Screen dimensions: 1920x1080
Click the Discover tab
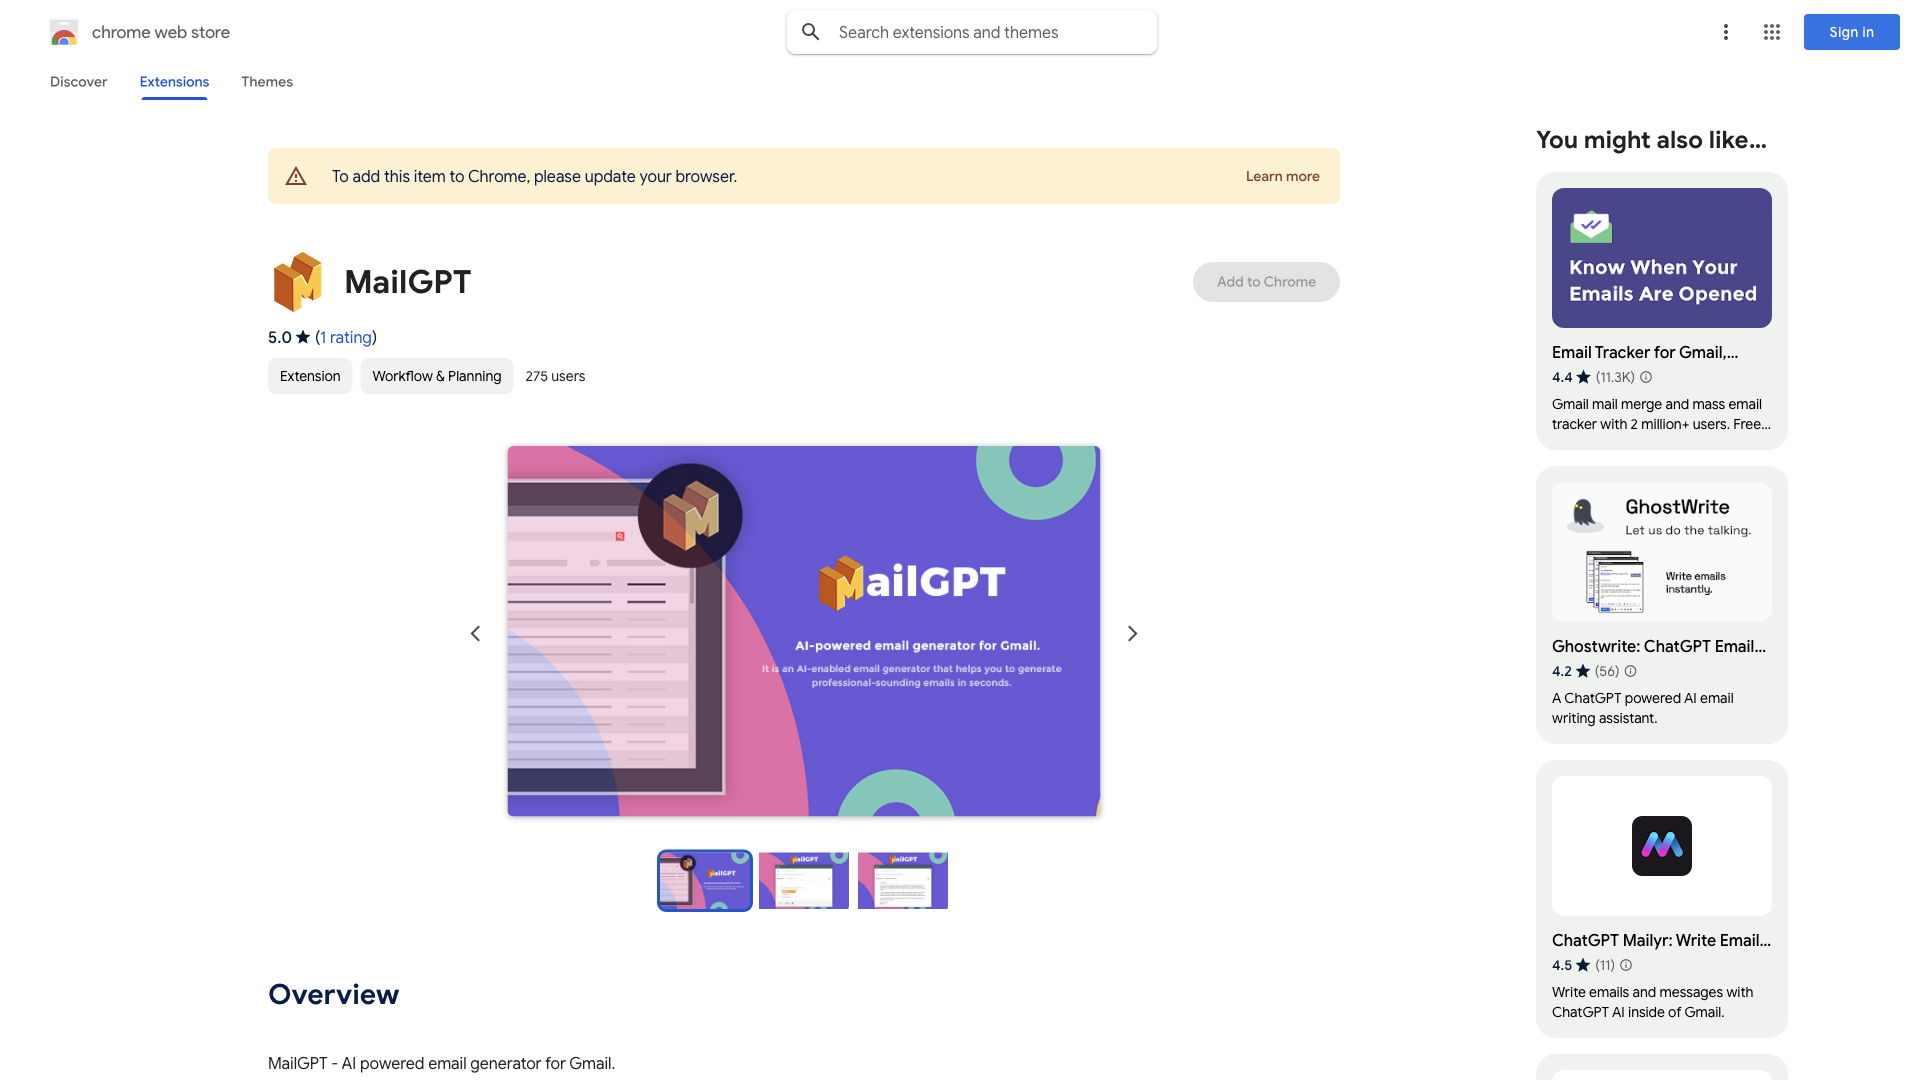[x=78, y=82]
